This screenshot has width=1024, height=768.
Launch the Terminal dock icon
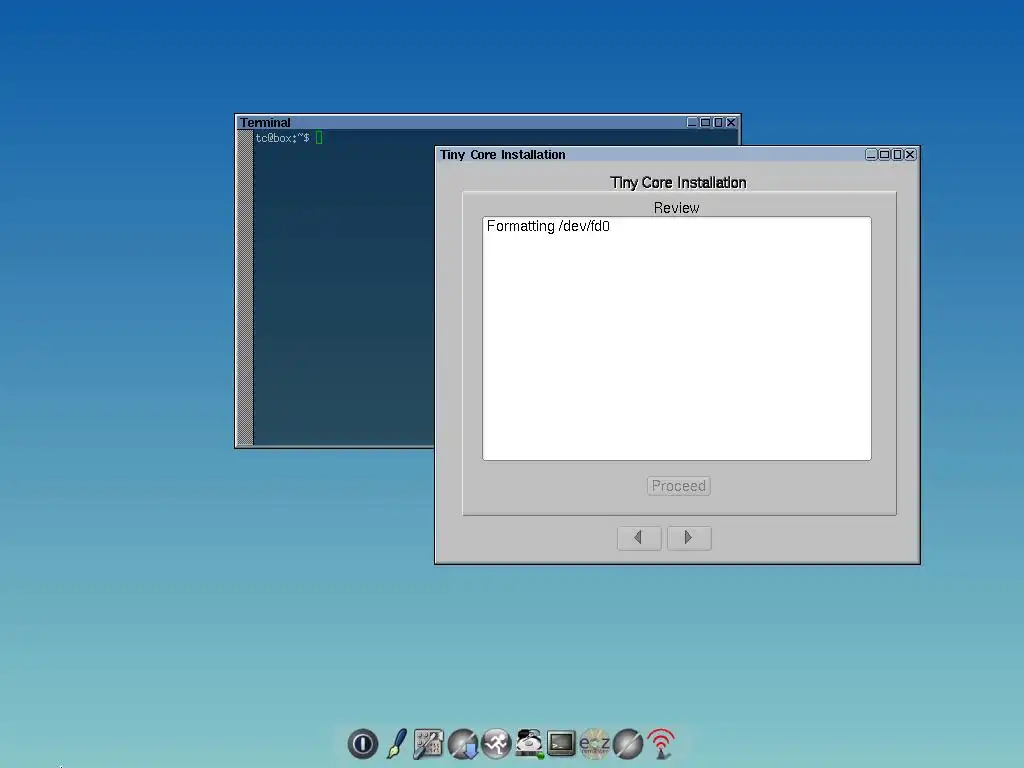point(561,744)
